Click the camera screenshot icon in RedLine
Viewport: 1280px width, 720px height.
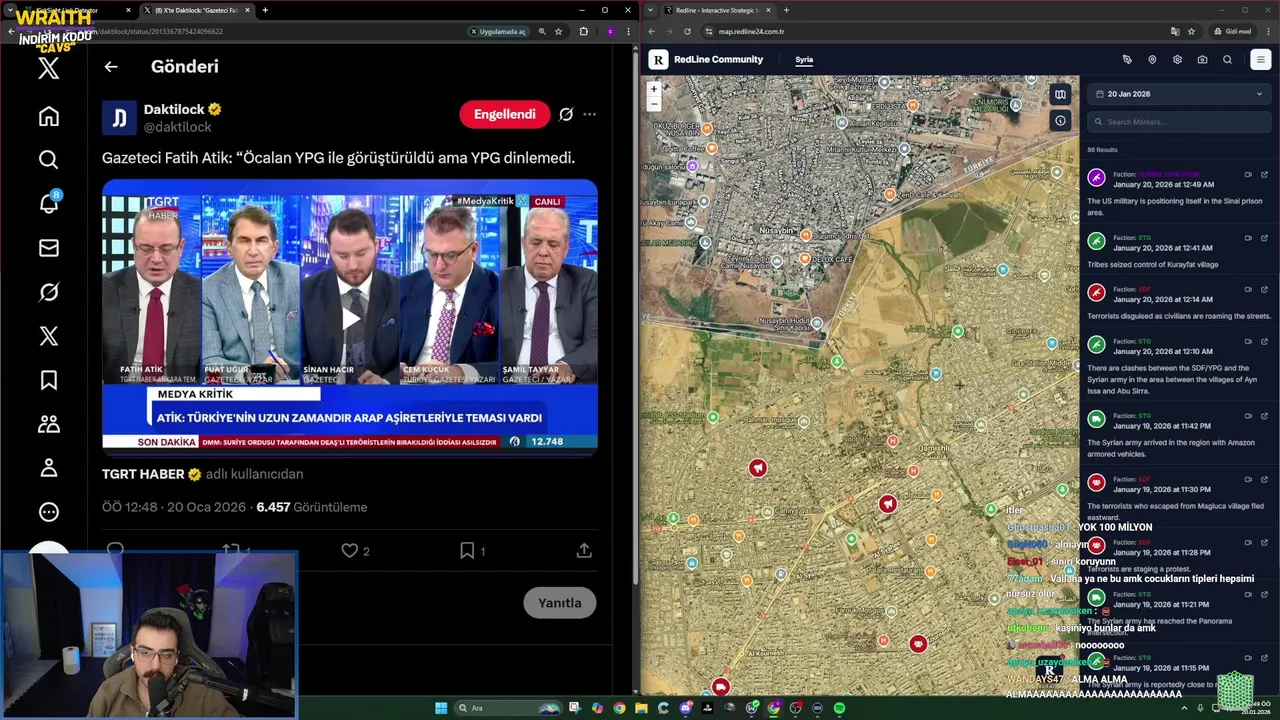[x=1202, y=60]
